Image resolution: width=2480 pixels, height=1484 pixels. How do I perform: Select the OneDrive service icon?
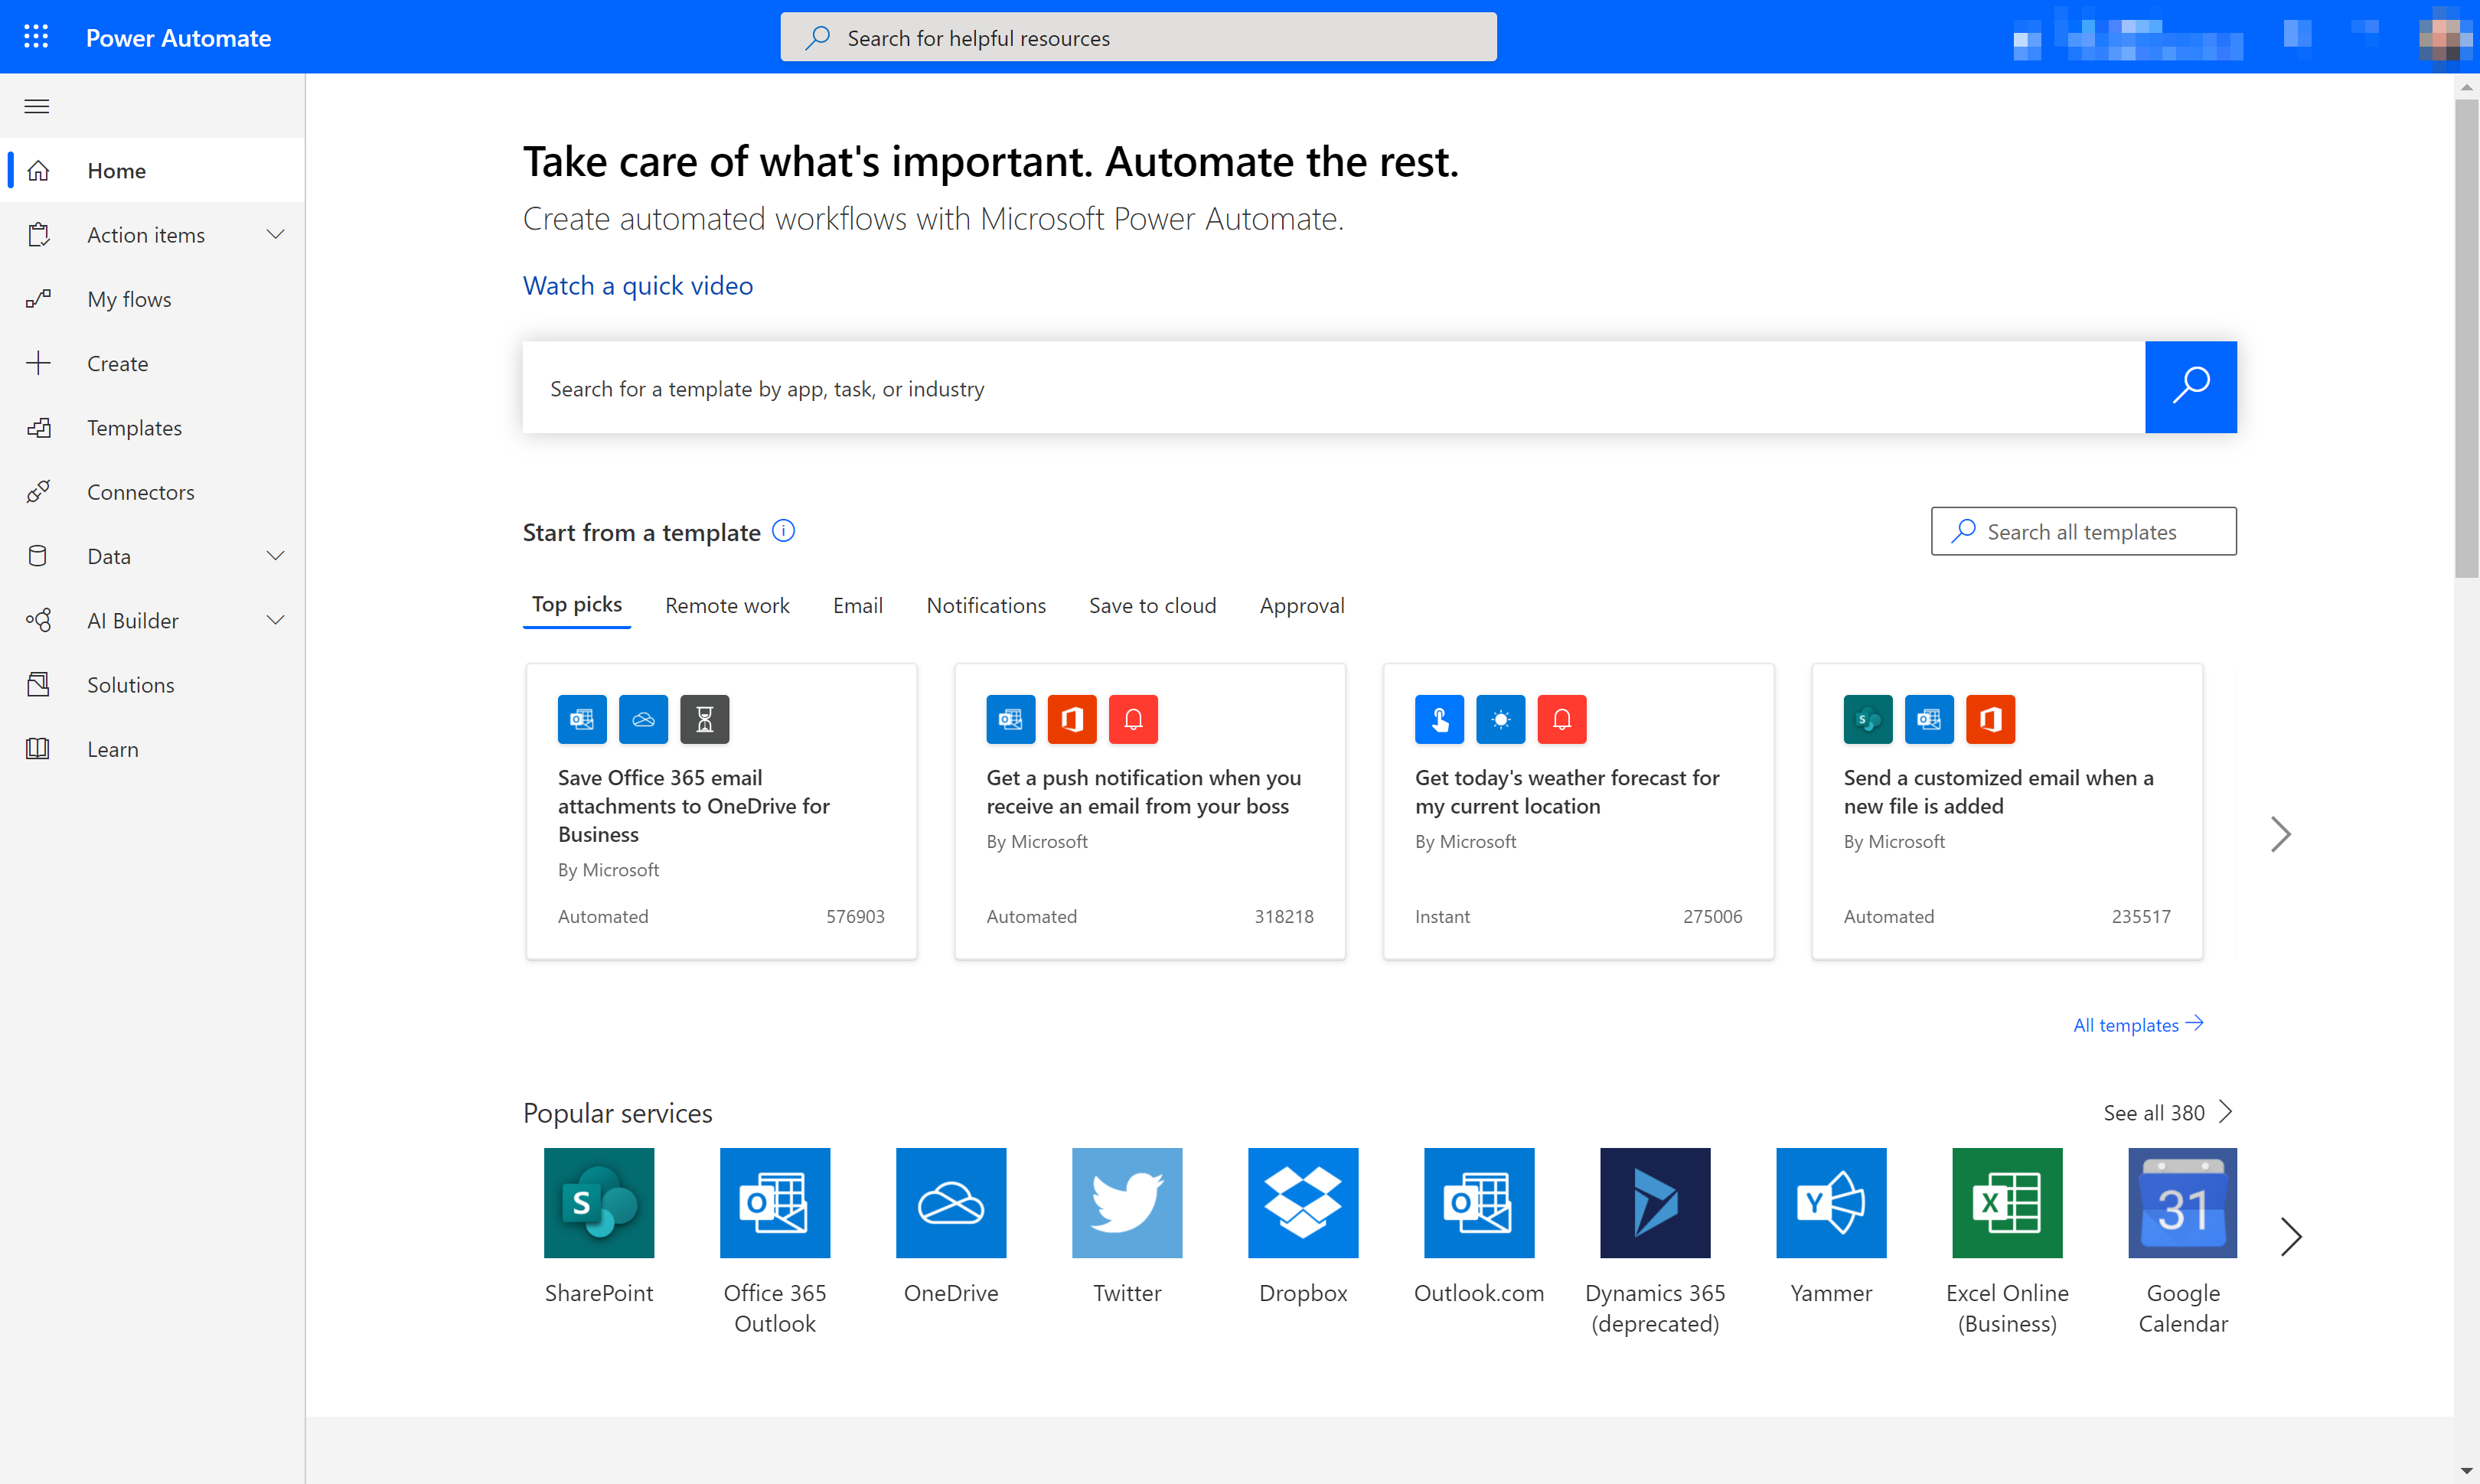(x=951, y=1202)
